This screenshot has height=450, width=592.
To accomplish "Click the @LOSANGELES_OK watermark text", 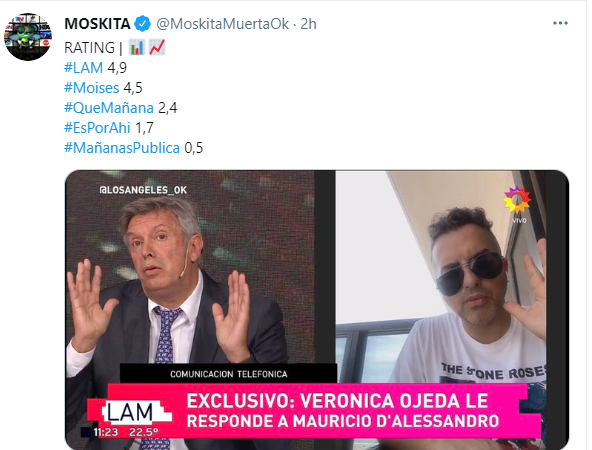I will click(143, 190).
